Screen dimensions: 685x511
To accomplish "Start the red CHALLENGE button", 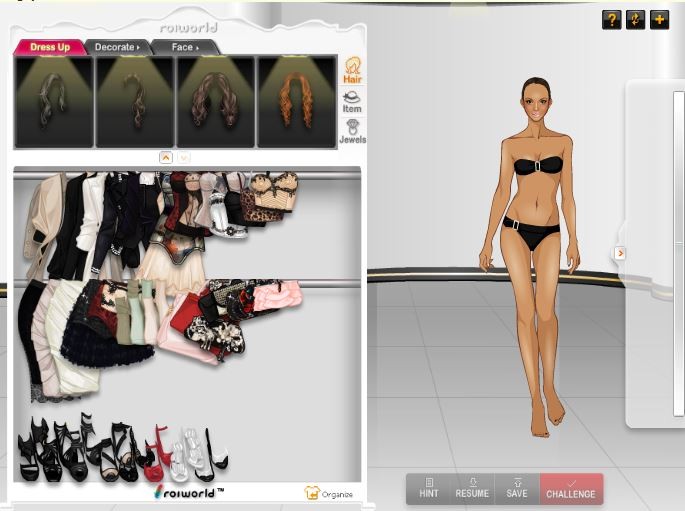I will pos(571,488).
